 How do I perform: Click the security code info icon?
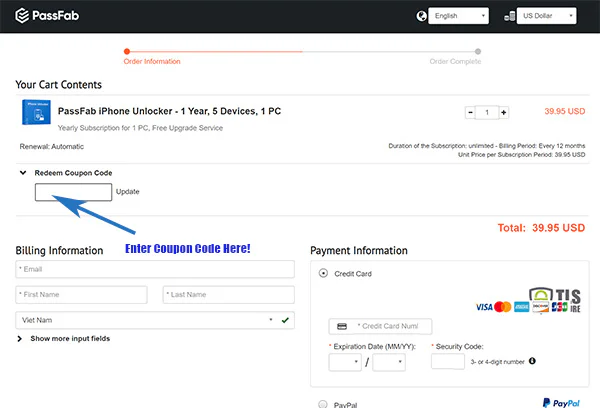[532, 361]
